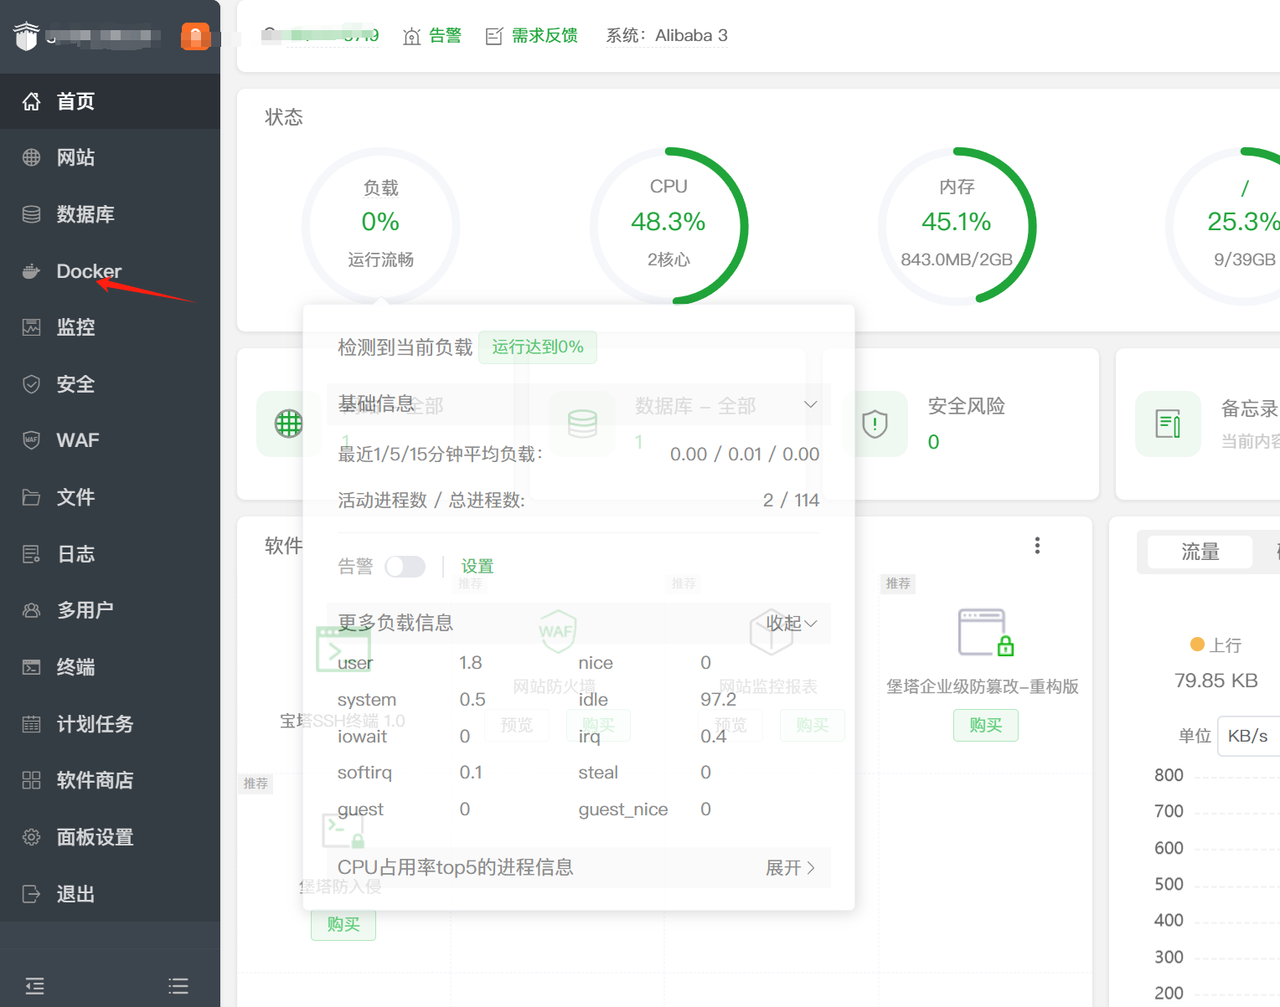The image size is (1280, 1007).
Task: Open the 设置 alarm settings link
Action: pos(477,567)
